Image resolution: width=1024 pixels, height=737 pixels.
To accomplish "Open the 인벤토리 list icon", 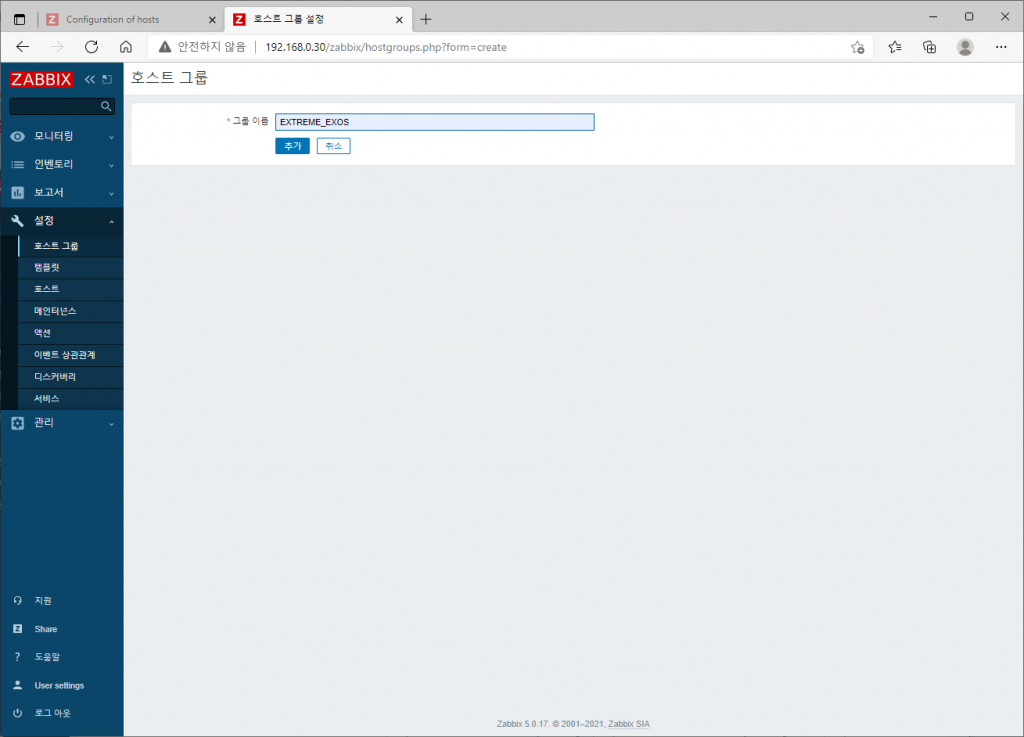I will coord(17,164).
